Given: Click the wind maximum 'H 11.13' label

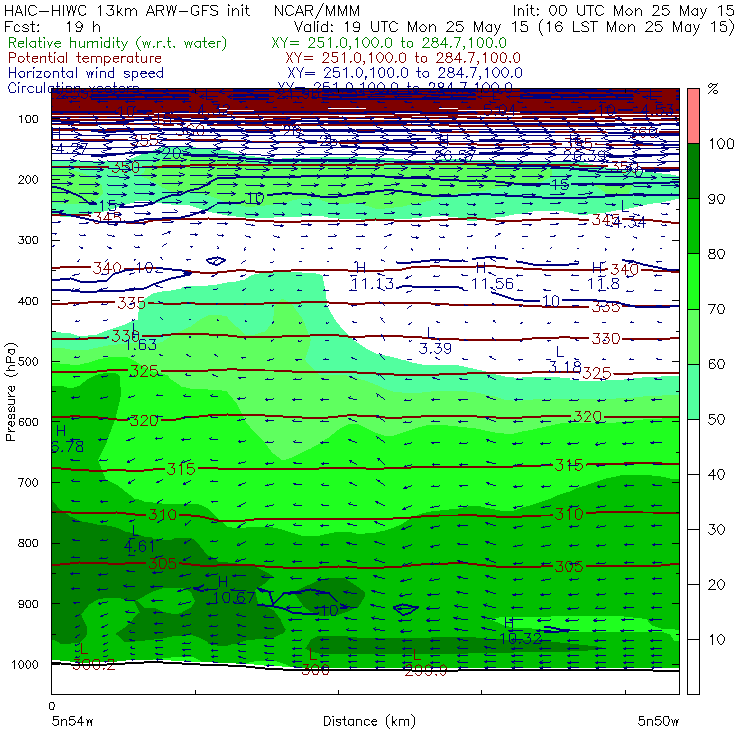Looking at the screenshot, I should pyautogui.click(x=371, y=276).
